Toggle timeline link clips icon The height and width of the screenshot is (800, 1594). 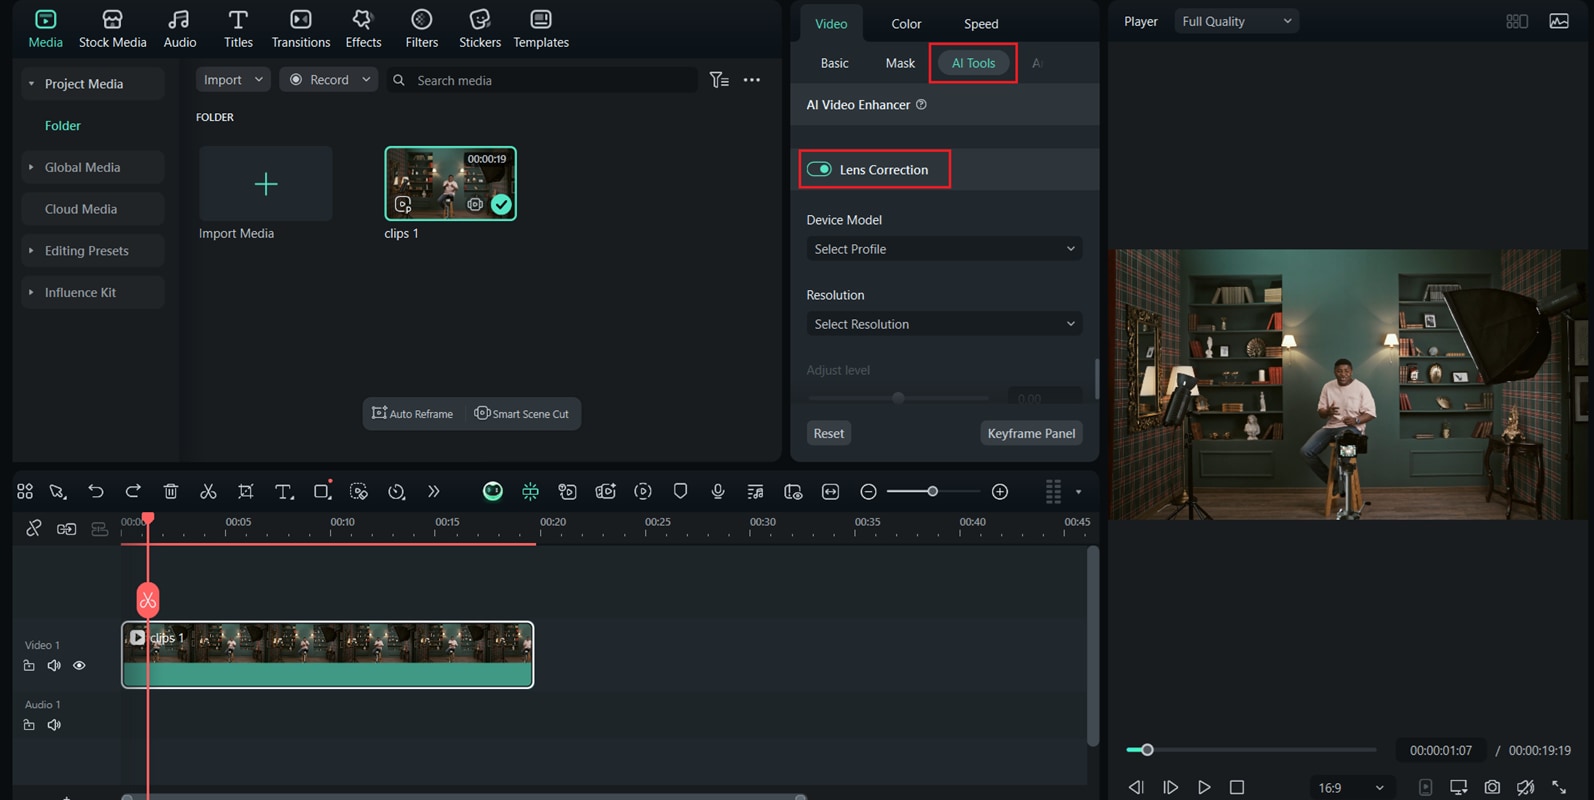click(34, 528)
